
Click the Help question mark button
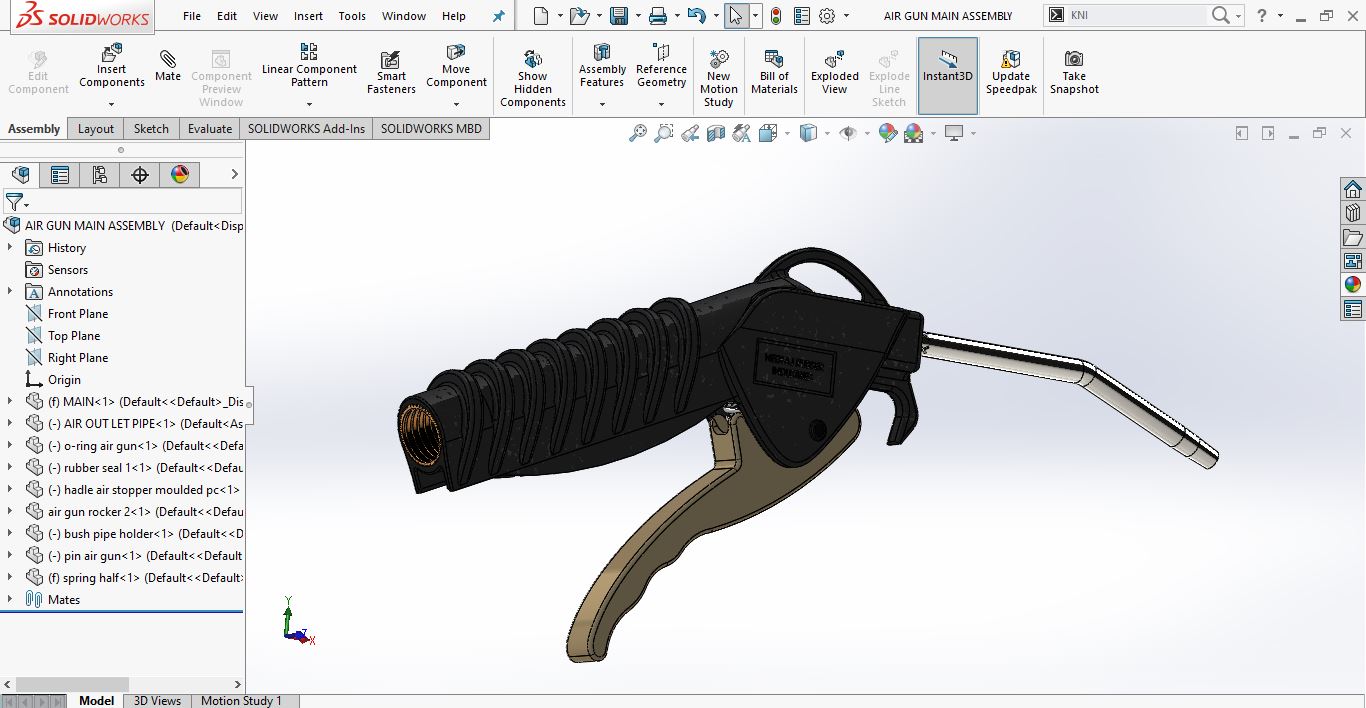point(1262,15)
